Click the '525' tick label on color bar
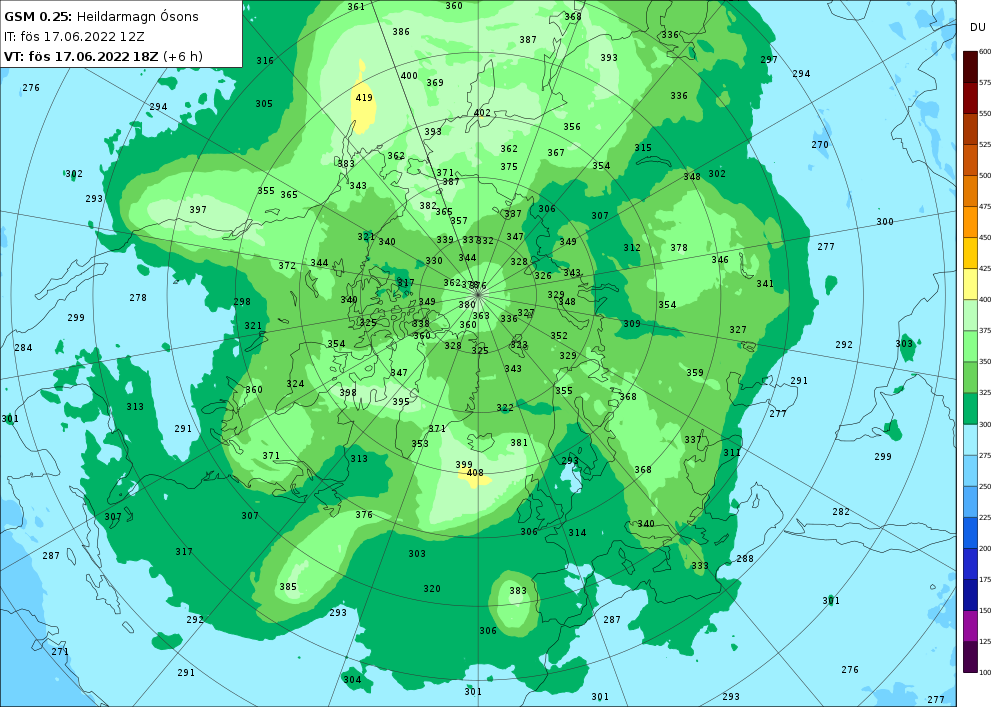The image size is (1000, 707). [985, 145]
